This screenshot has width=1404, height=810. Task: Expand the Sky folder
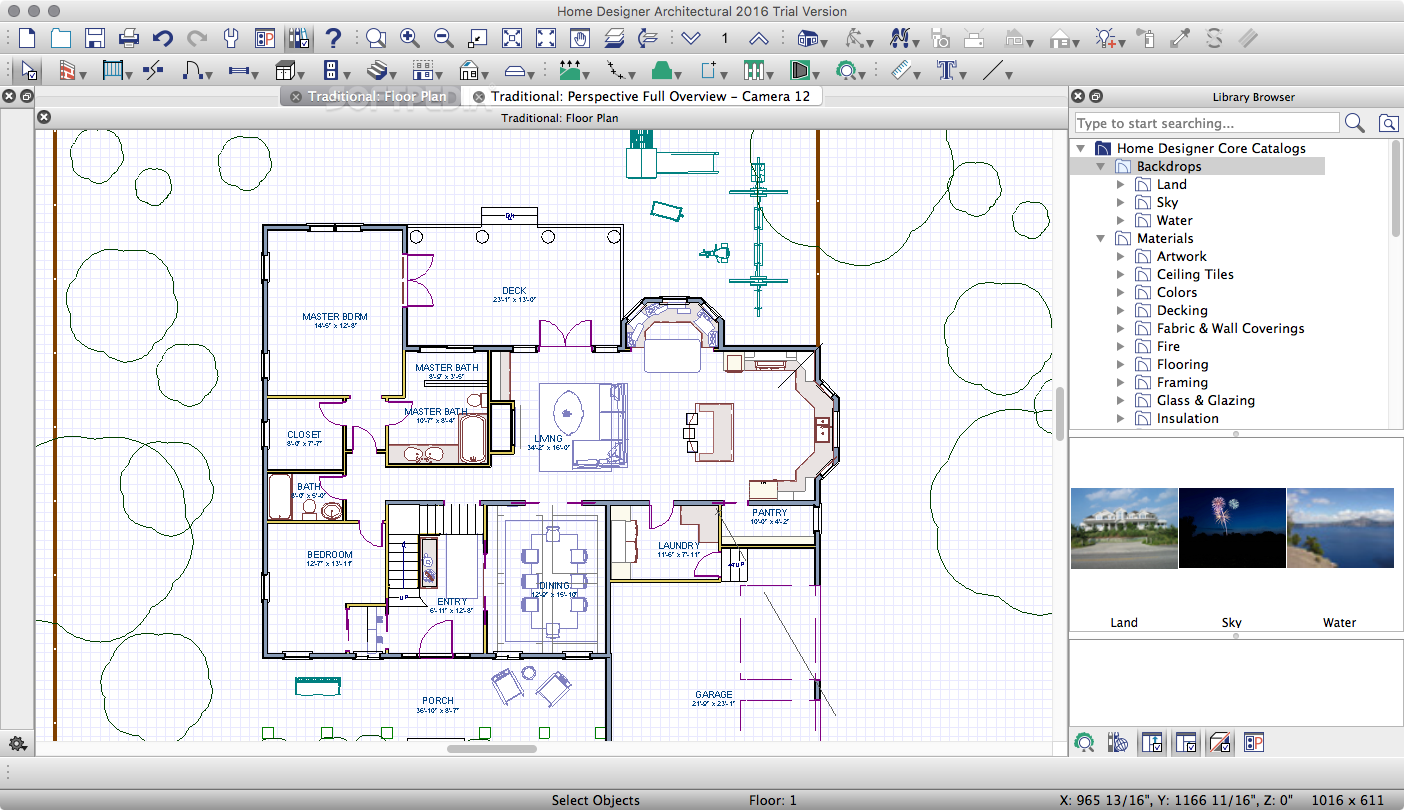point(1120,202)
